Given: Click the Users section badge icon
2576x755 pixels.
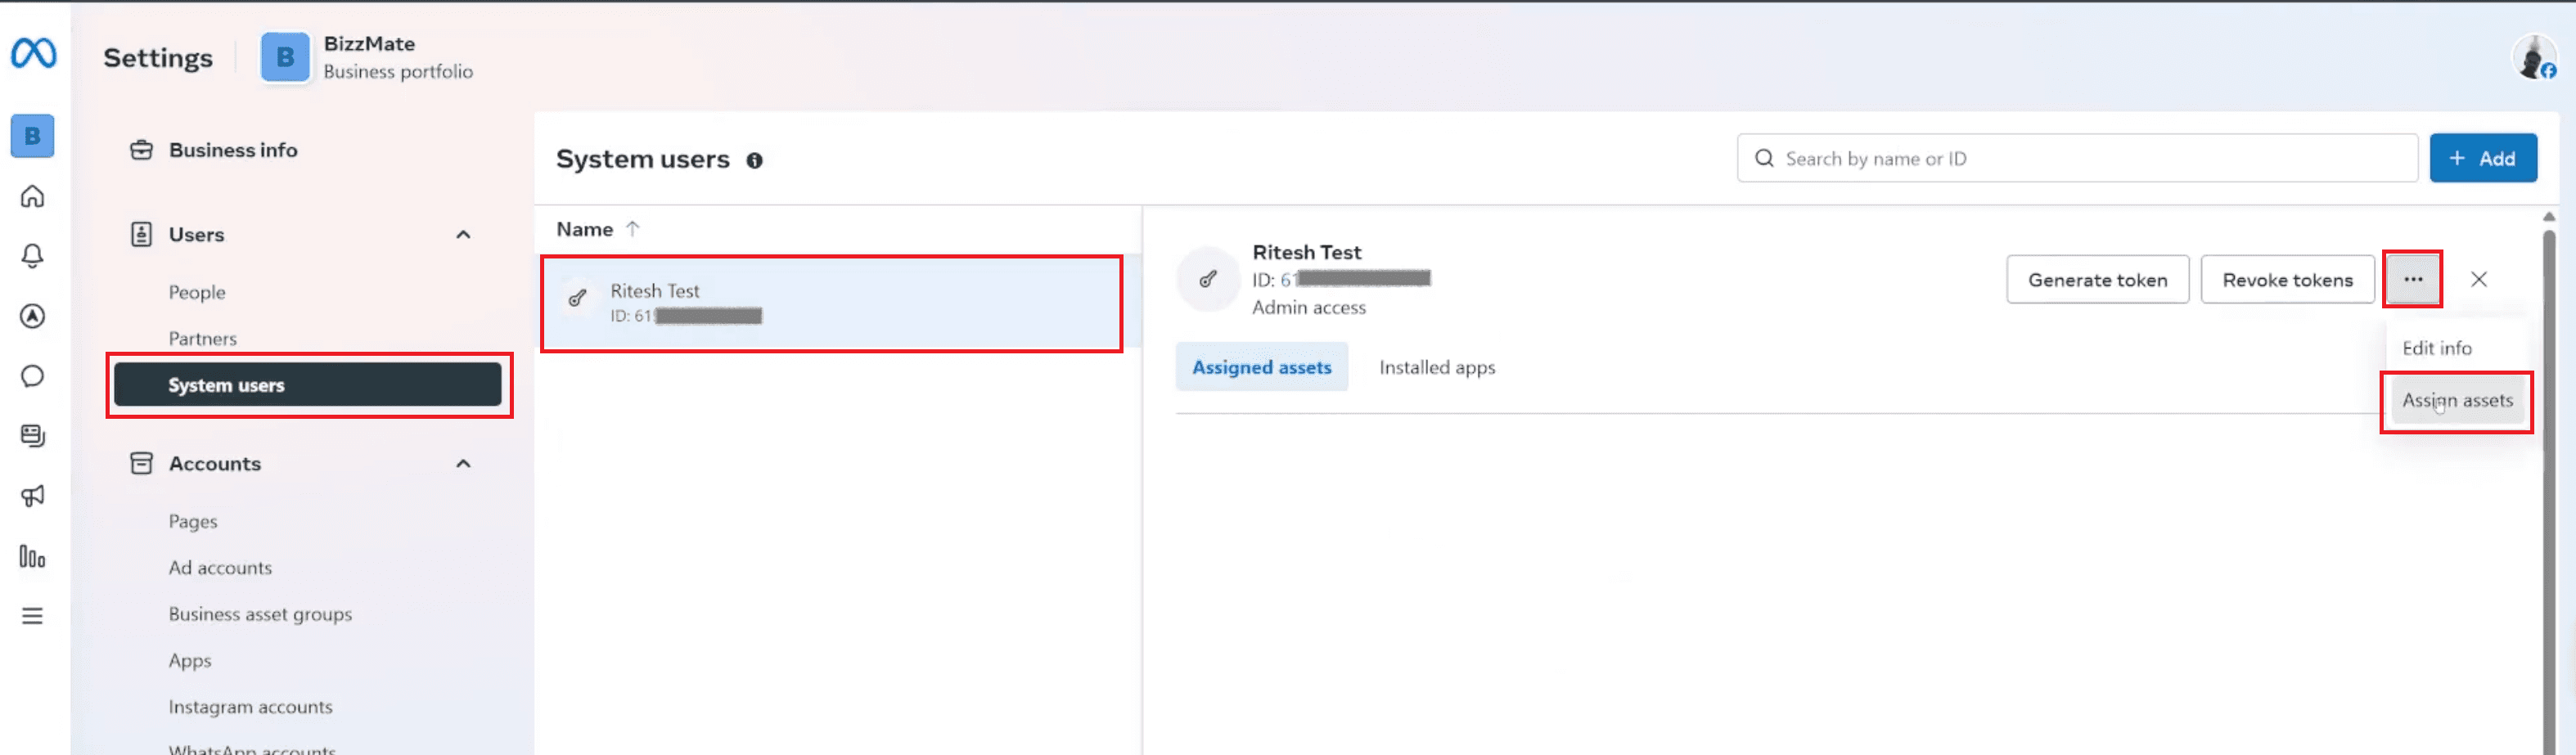Looking at the screenshot, I should click(x=142, y=234).
